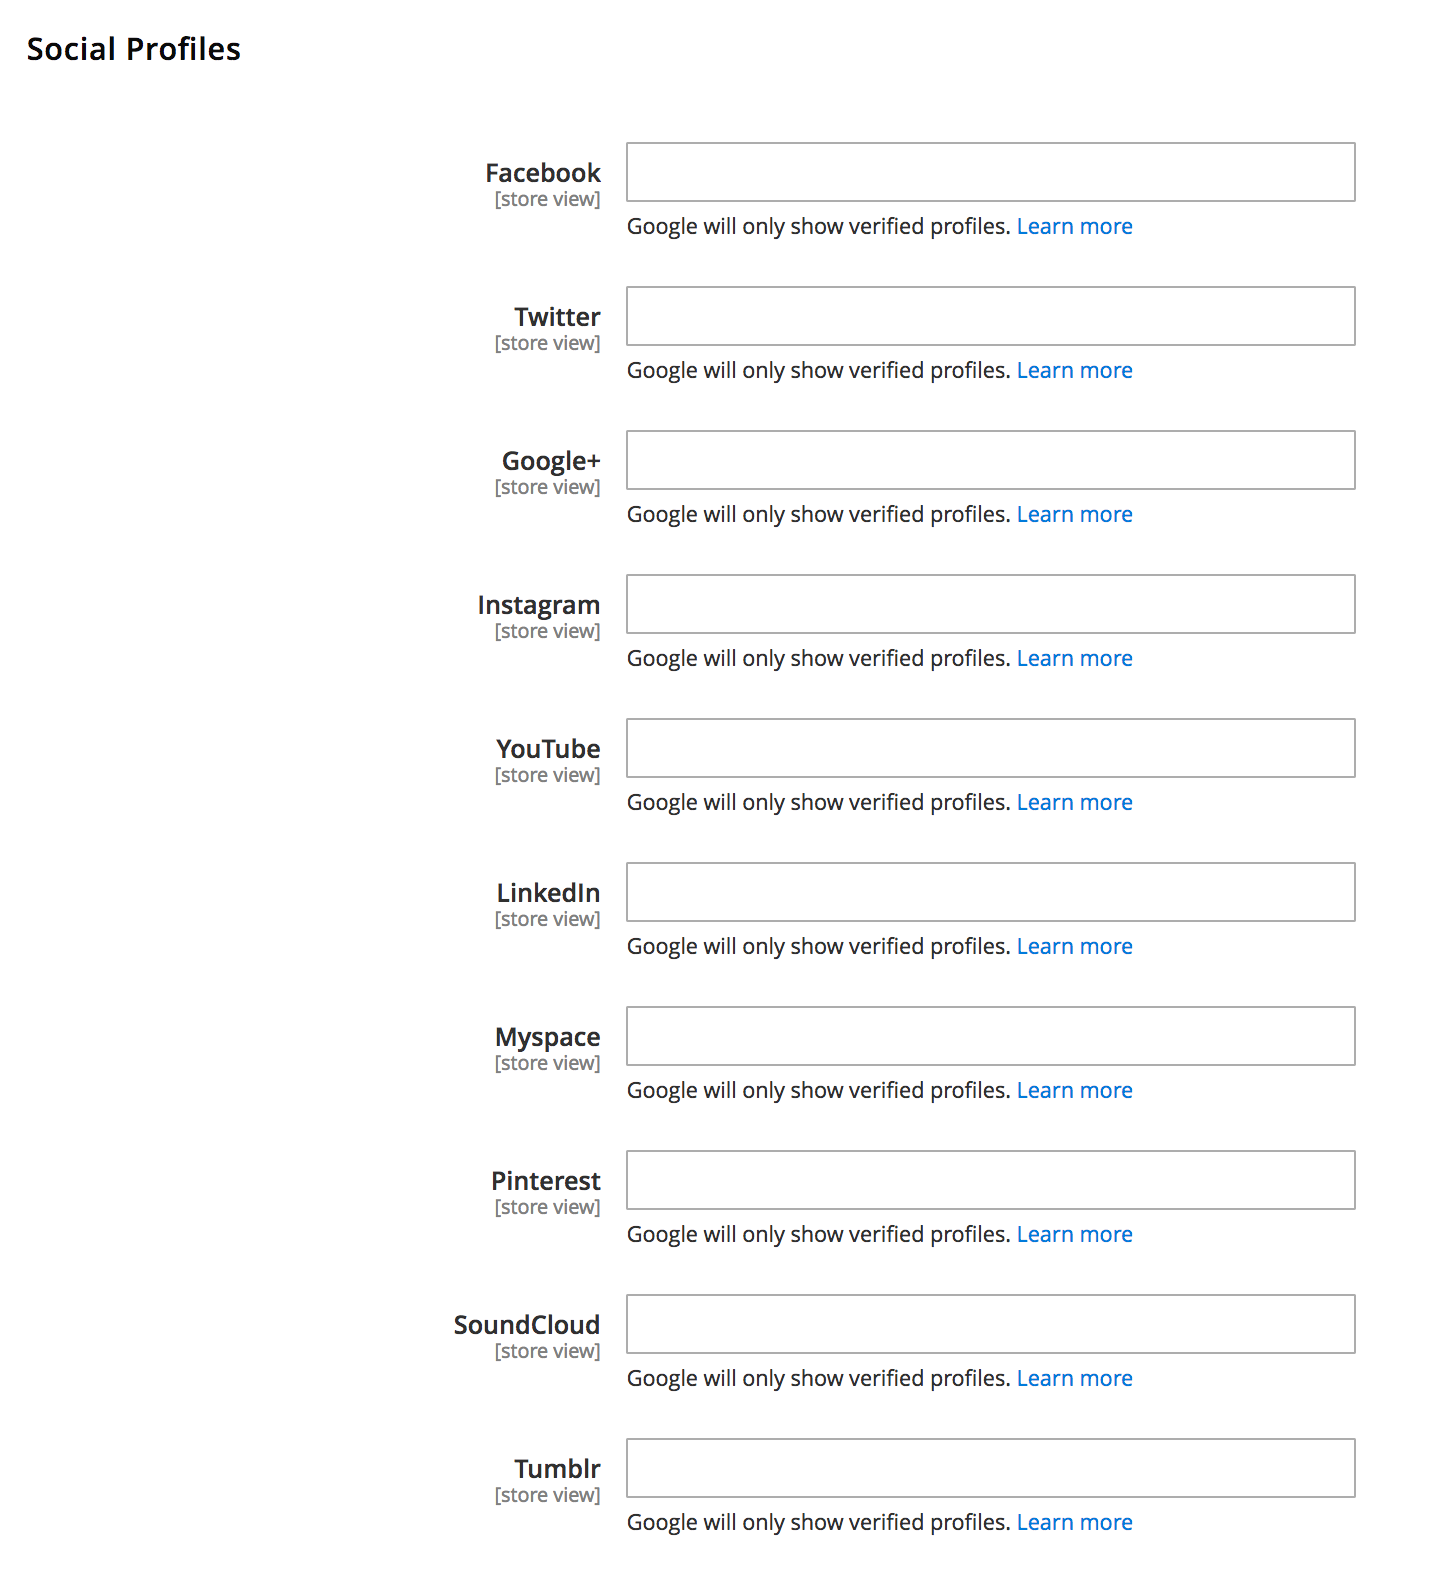The width and height of the screenshot is (1450, 1576).
Task: Select the Google+ profile input field
Action: 991,460
